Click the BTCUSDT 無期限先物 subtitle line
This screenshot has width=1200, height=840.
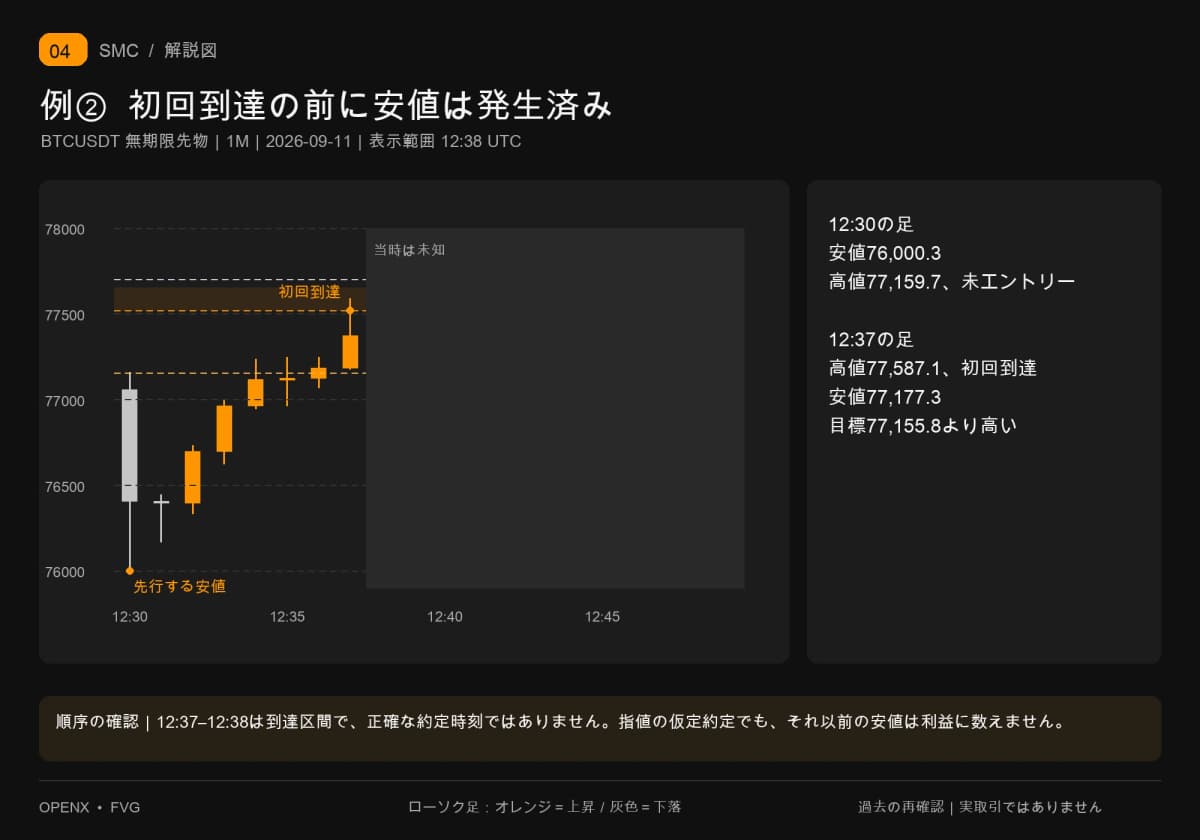(x=281, y=141)
